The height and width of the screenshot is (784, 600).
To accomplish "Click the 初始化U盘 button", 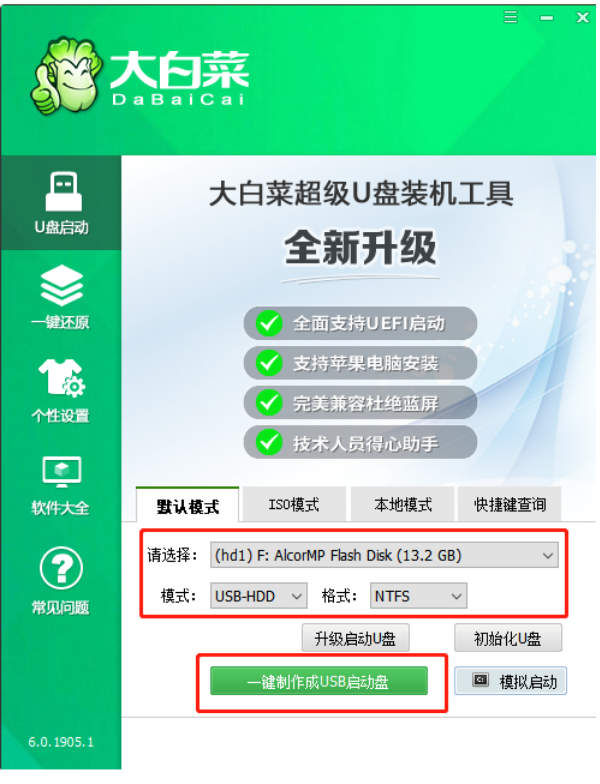I will (x=508, y=638).
